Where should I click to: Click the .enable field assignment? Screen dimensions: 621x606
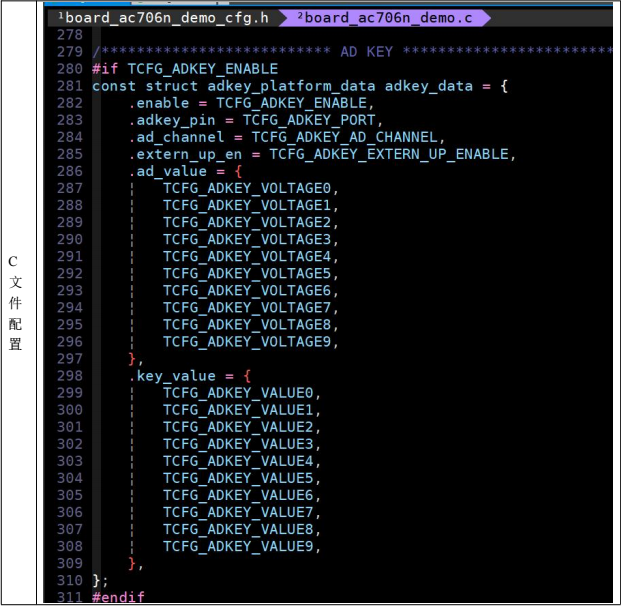click(x=251, y=103)
